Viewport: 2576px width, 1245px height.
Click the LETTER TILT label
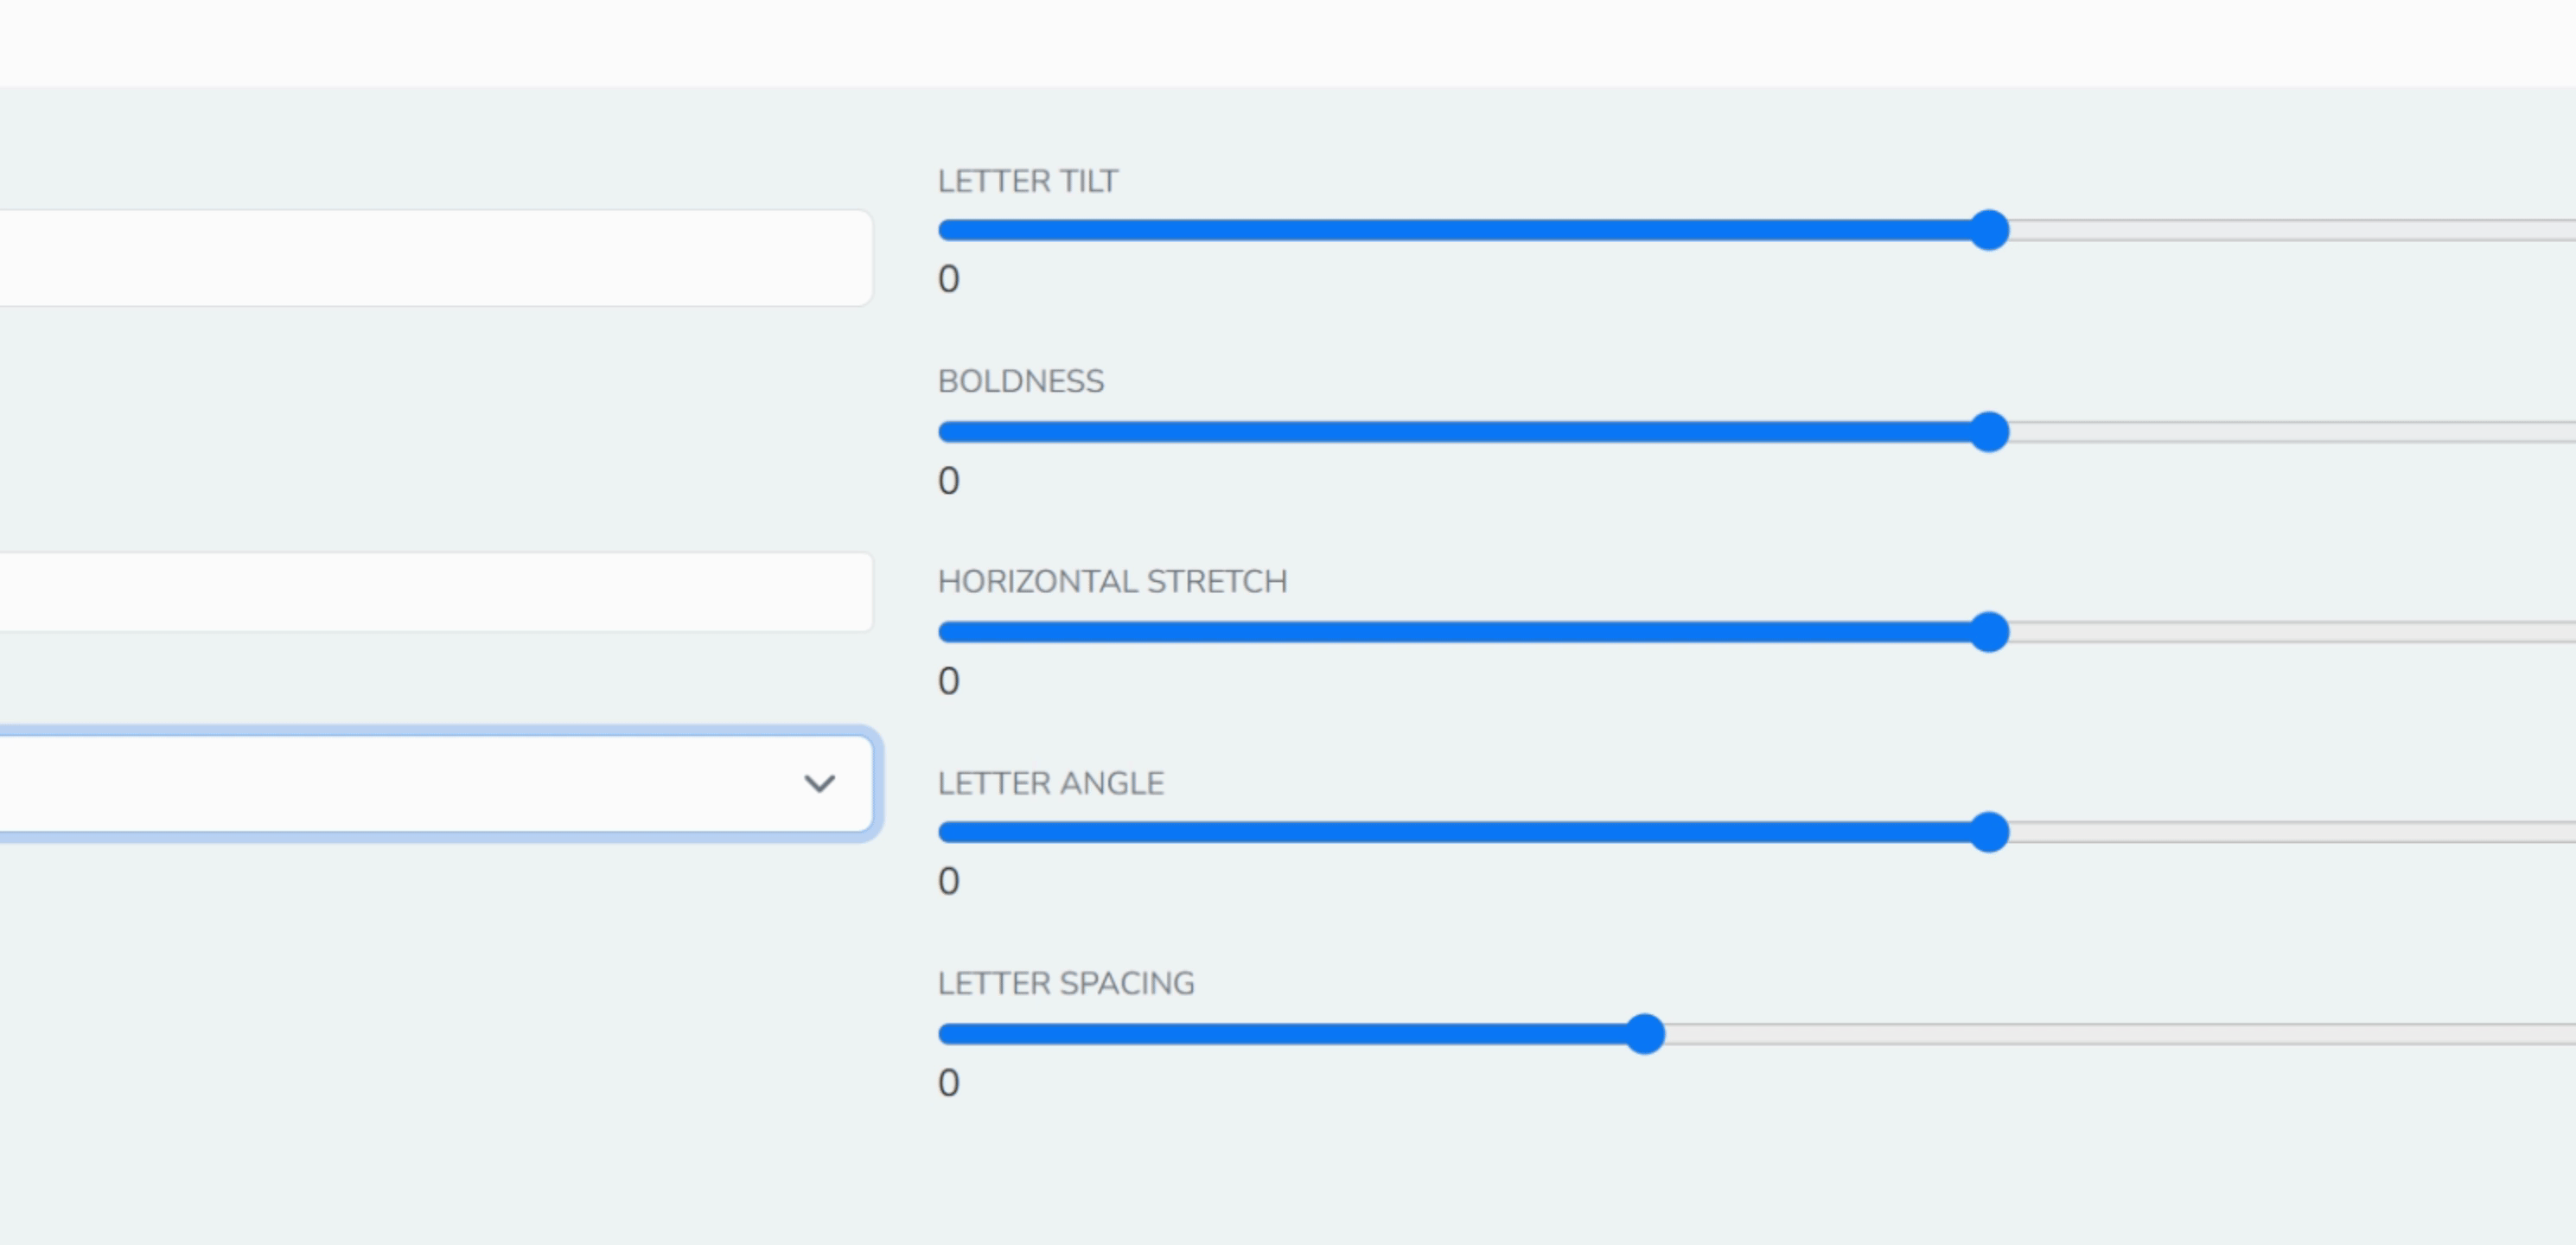1027,181
